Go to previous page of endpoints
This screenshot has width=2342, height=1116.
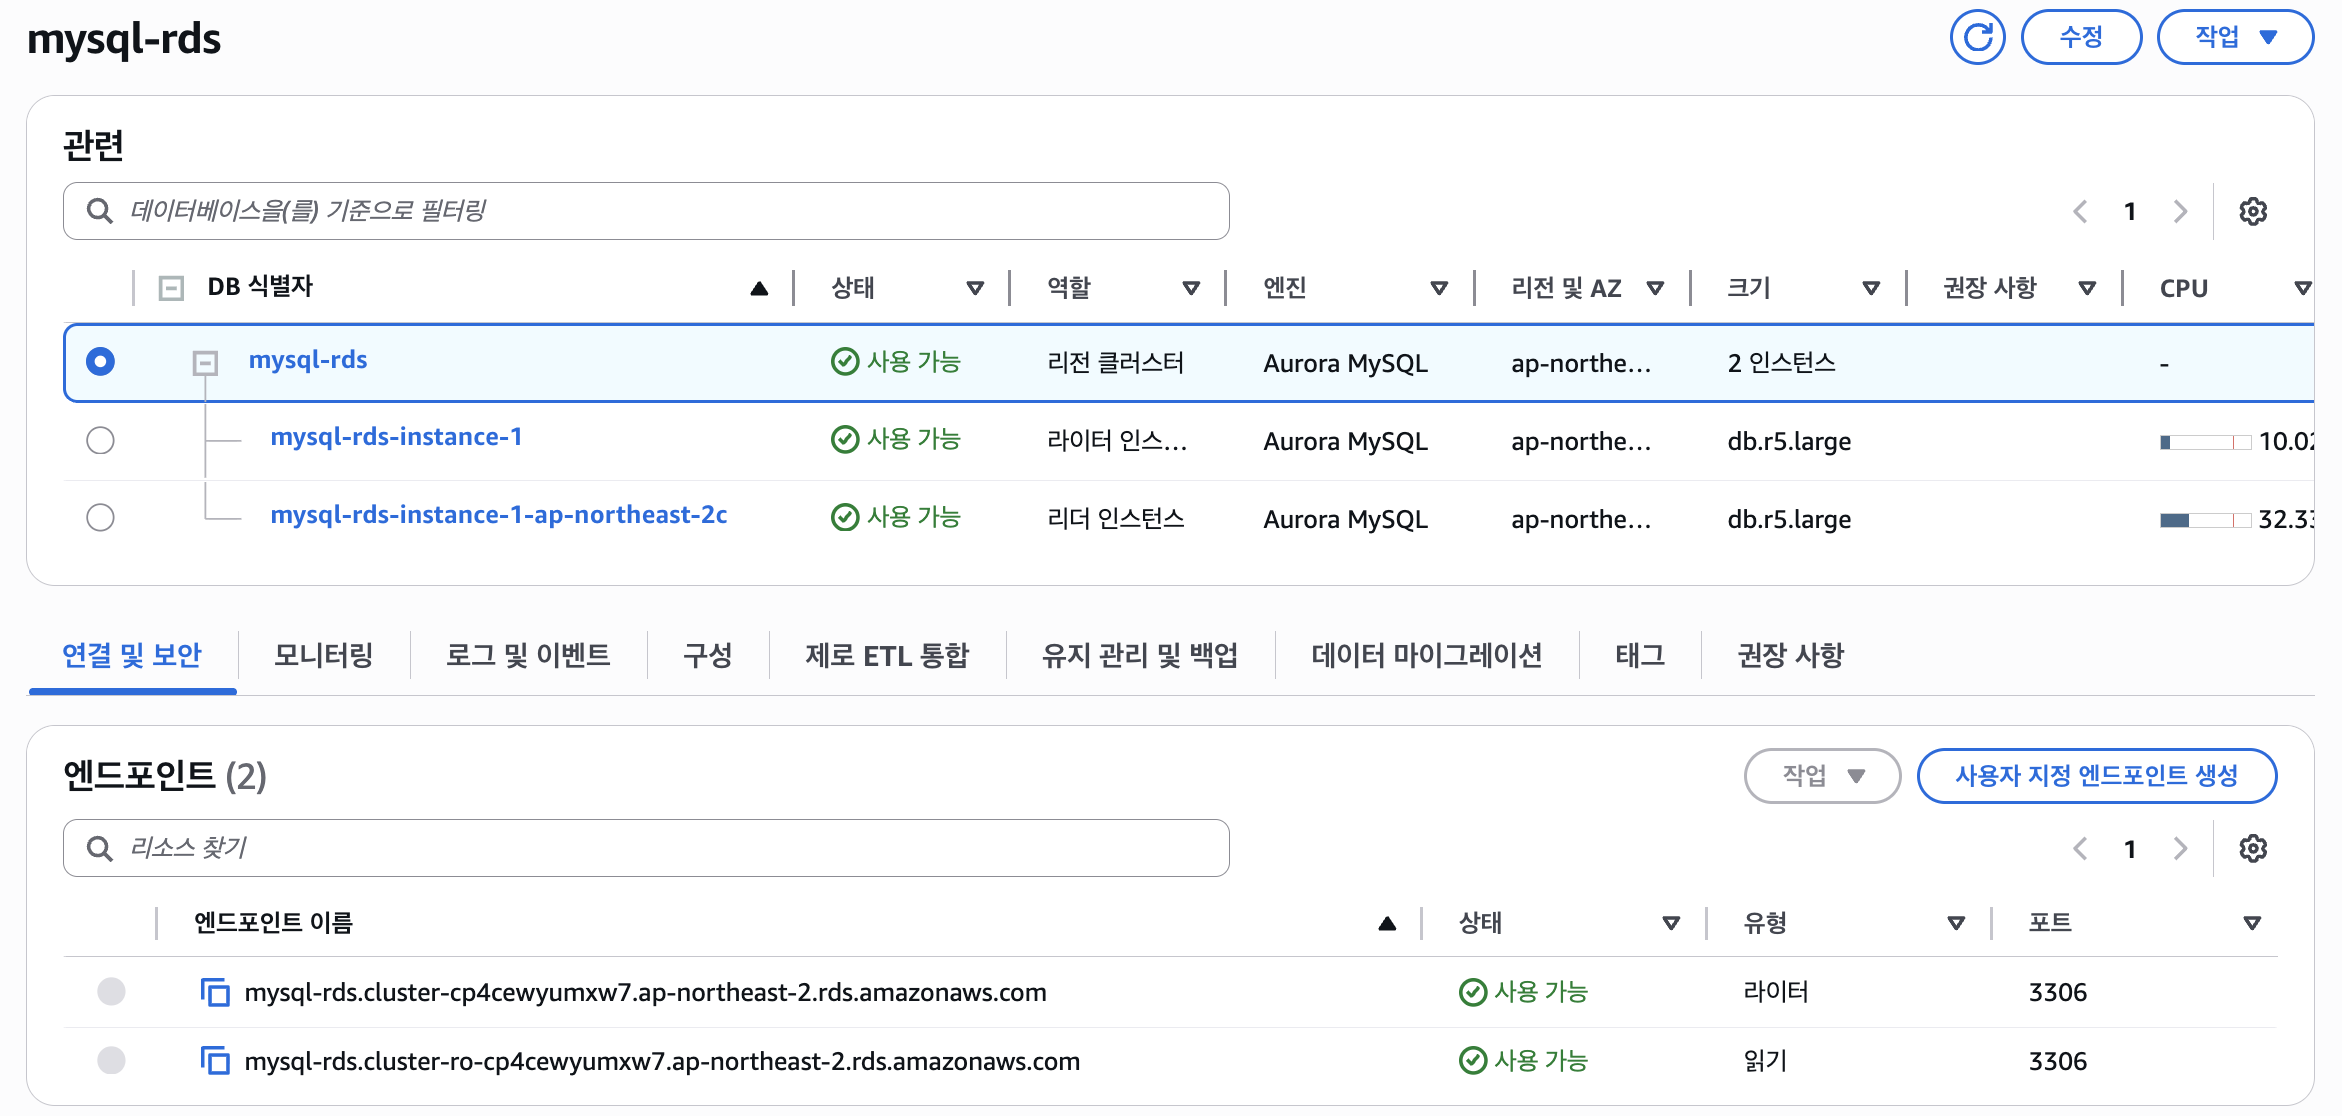tap(2080, 849)
